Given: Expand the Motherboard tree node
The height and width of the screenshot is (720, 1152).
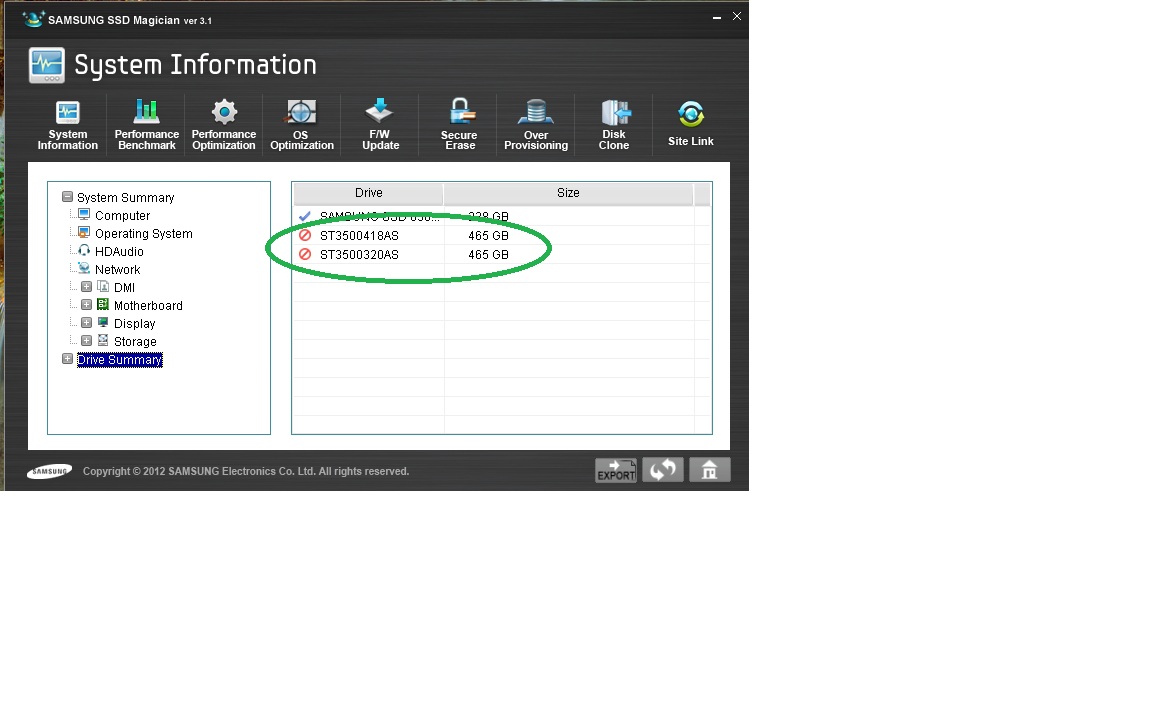Looking at the screenshot, I should pos(86,305).
